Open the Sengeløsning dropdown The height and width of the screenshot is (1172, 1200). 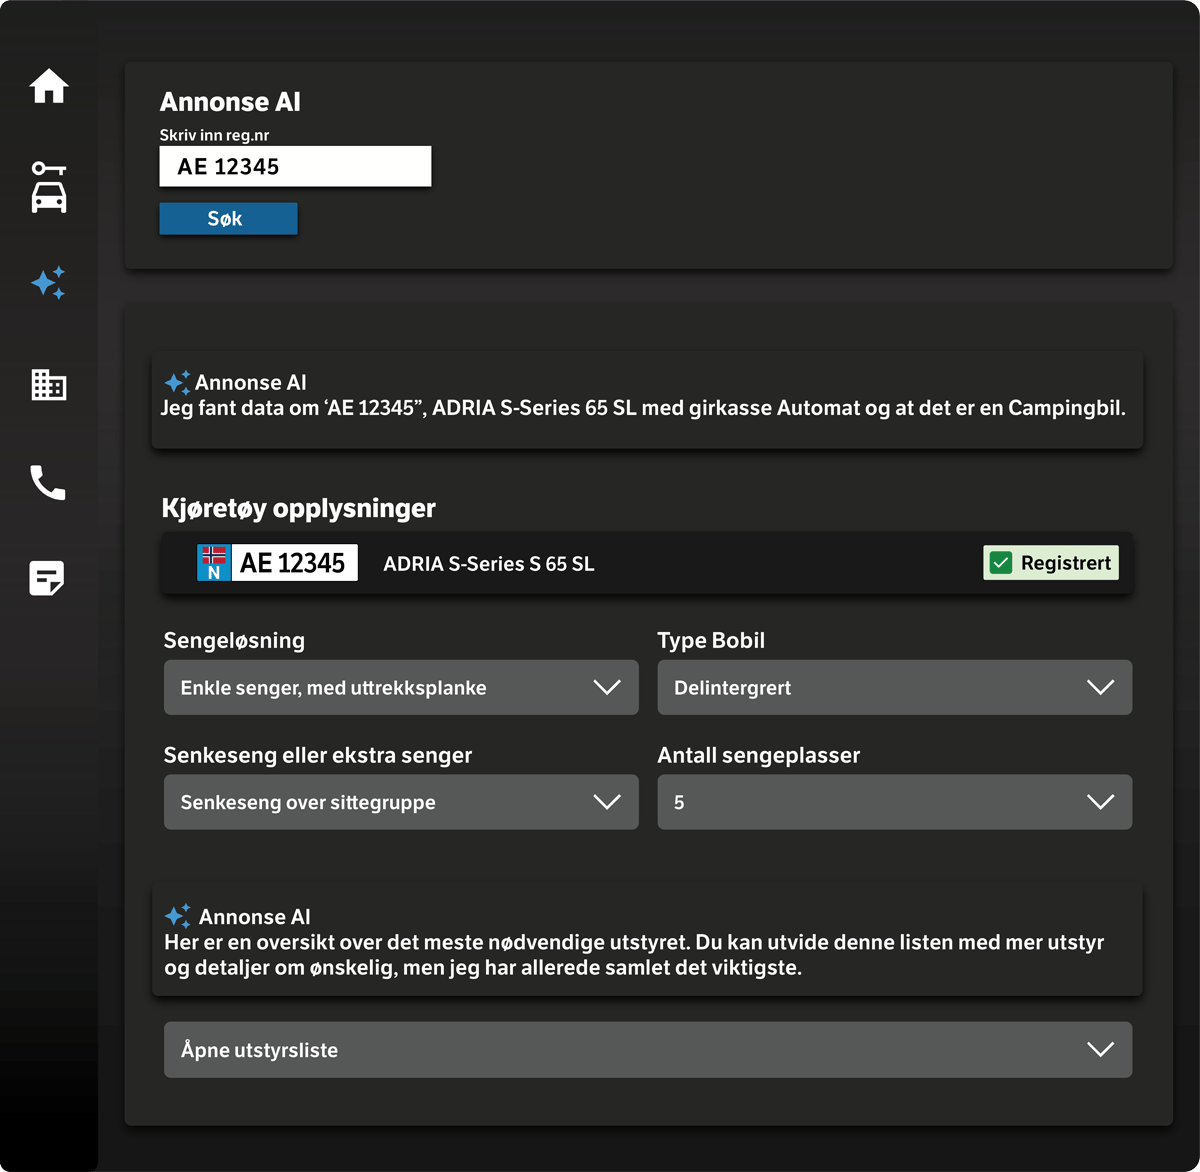click(401, 687)
